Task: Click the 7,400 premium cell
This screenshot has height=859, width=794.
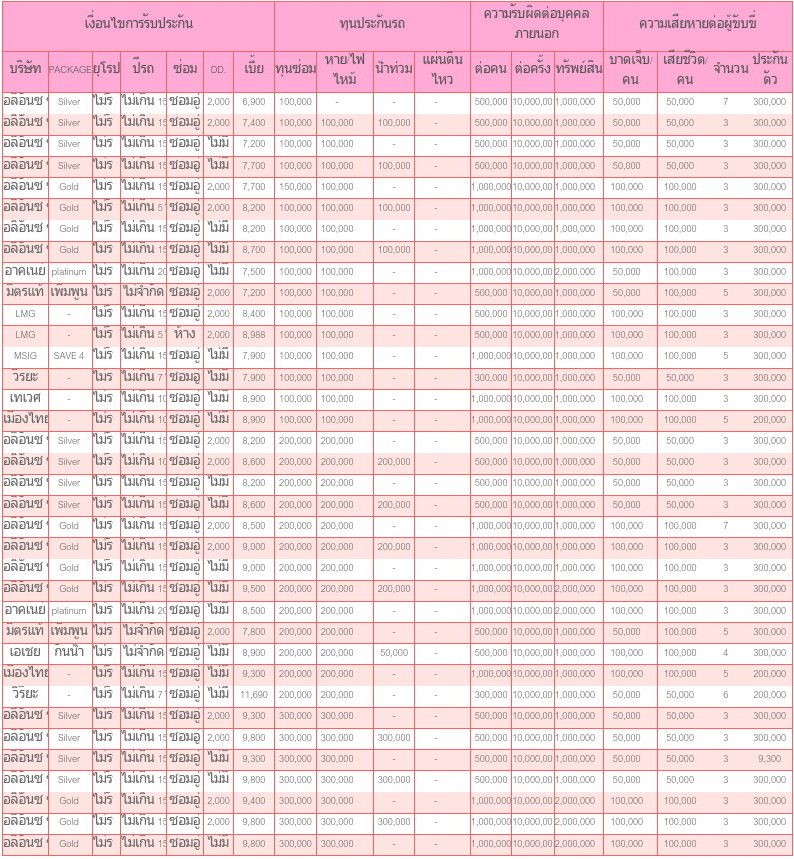Action: 253,123
